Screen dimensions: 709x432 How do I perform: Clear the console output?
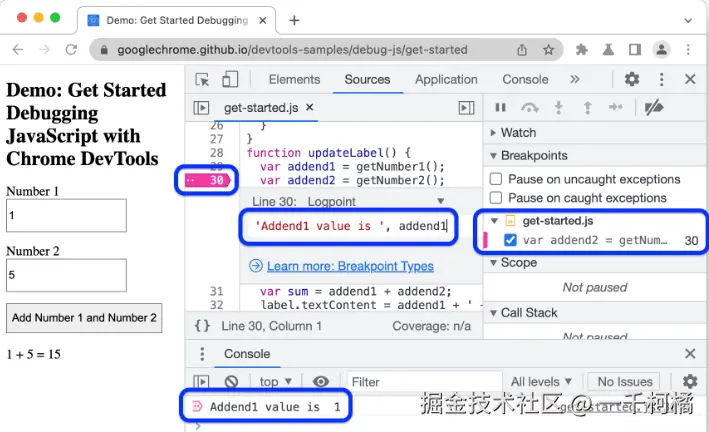(231, 382)
